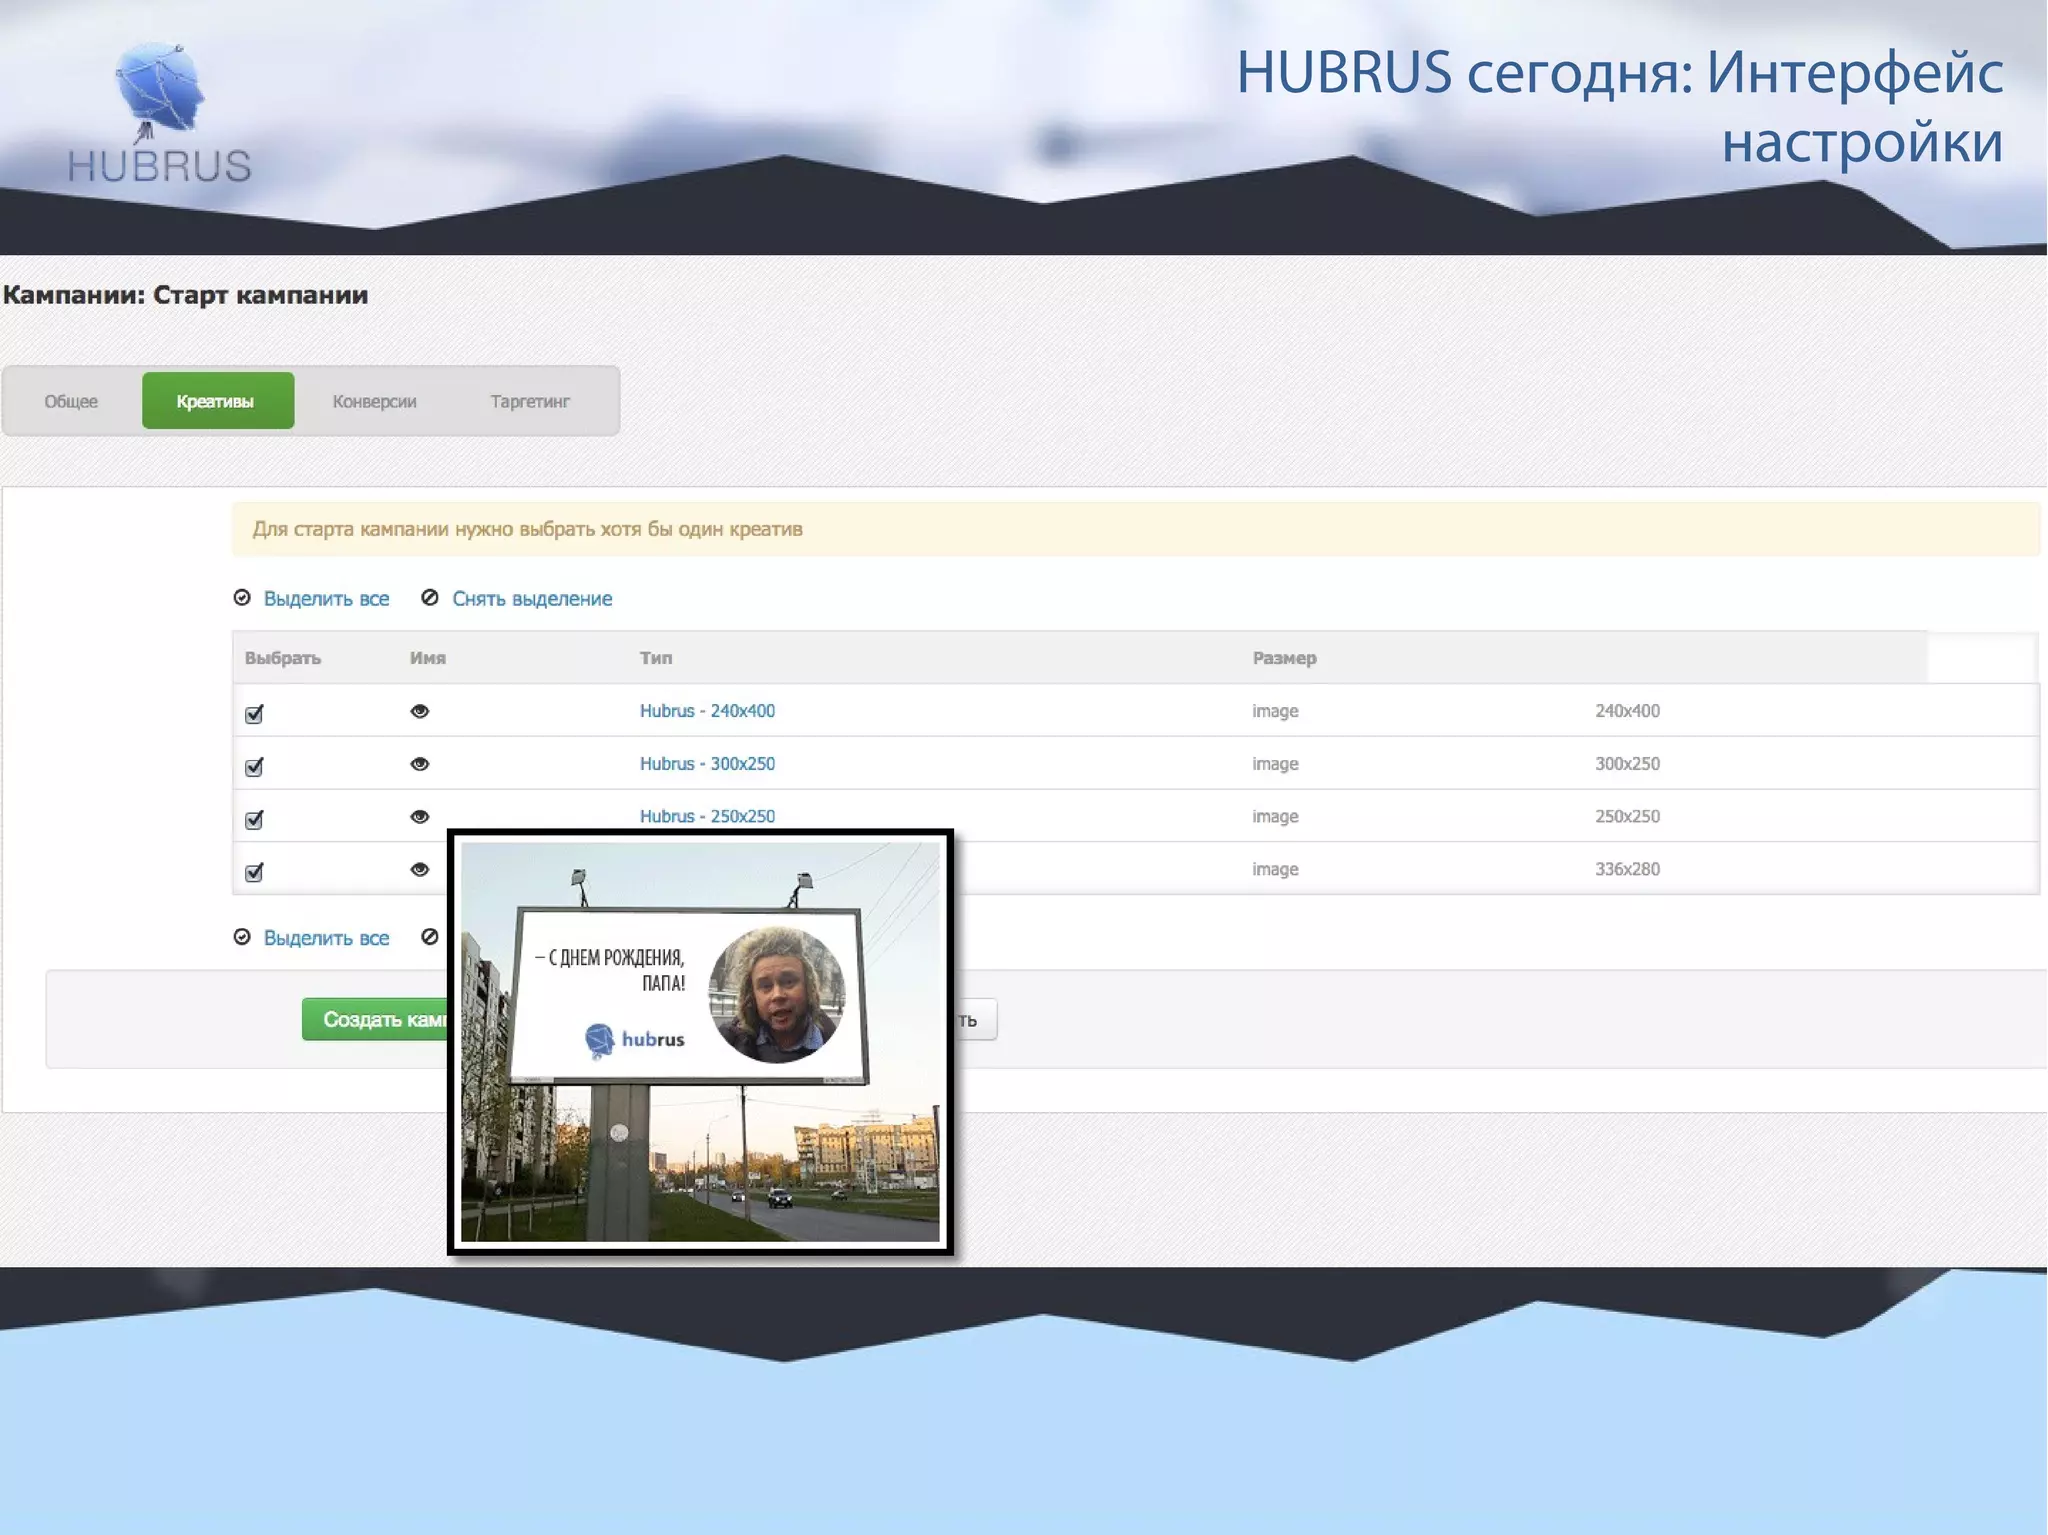Click the billboard preview image popup
The height and width of the screenshot is (1535, 2048).
[x=700, y=1041]
